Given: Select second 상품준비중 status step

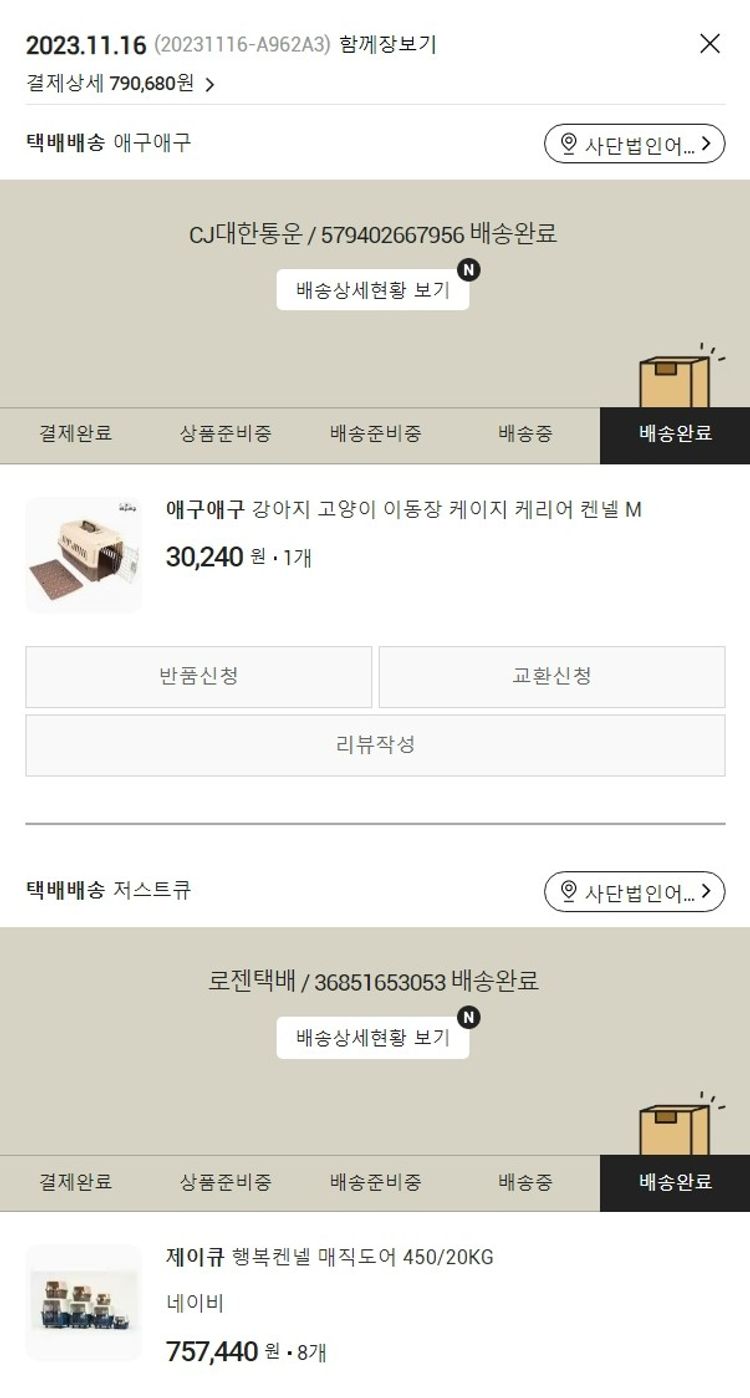Looking at the screenshot, I should (x=225, y=1182).
